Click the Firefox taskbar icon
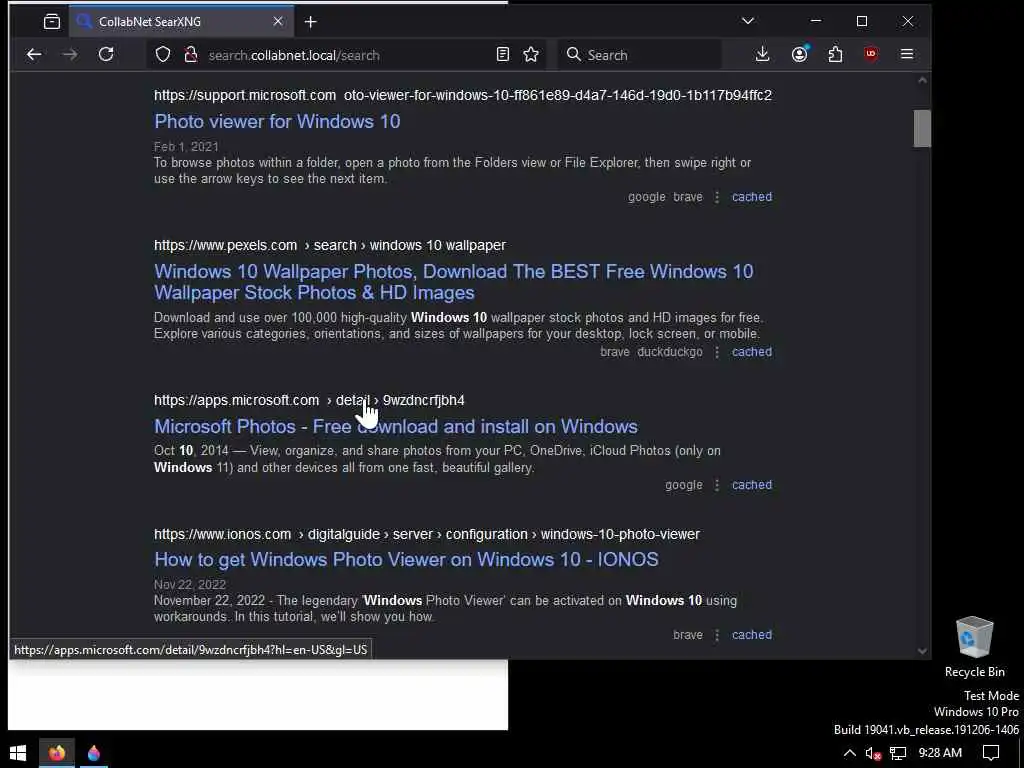The width and height of the screenshot is (1024, 768). coord(57,753)
